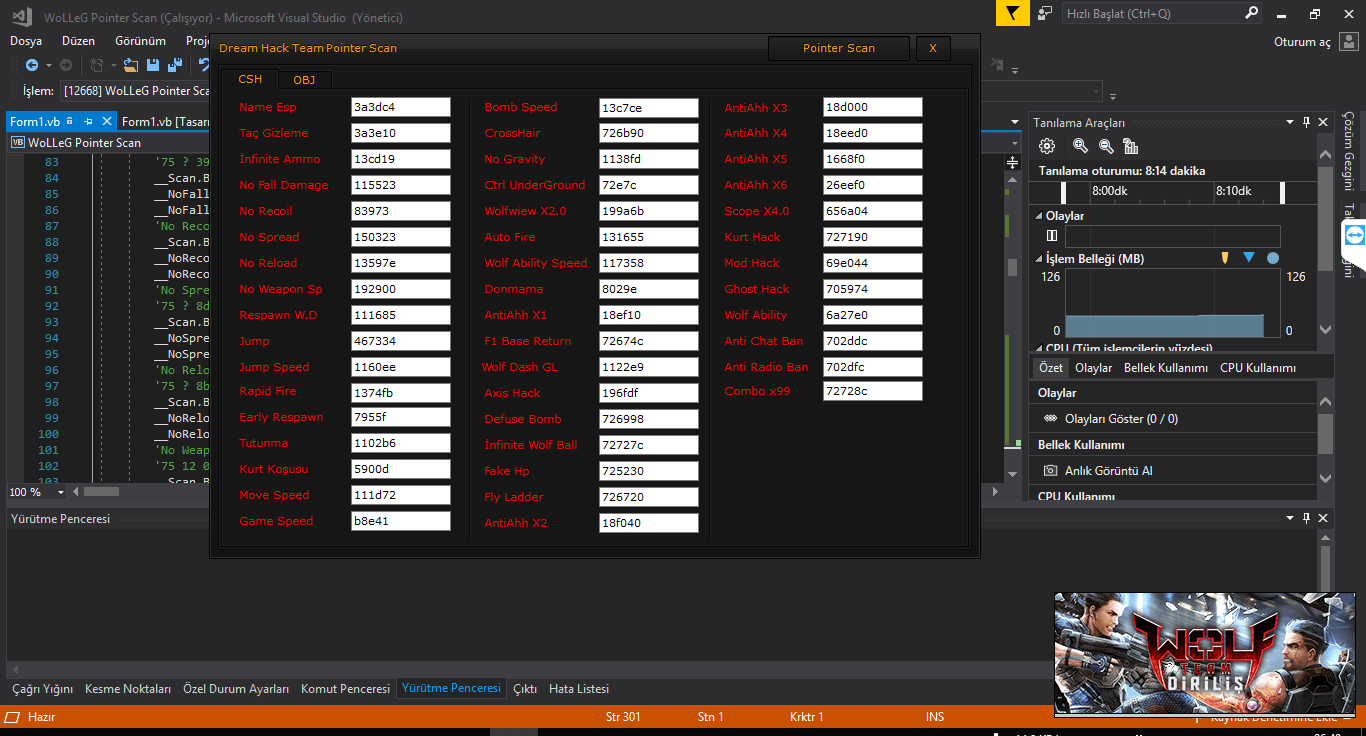Click the Pointer Scan button
The width and height of the screenshot is (1366, 736).
[839, 48]
